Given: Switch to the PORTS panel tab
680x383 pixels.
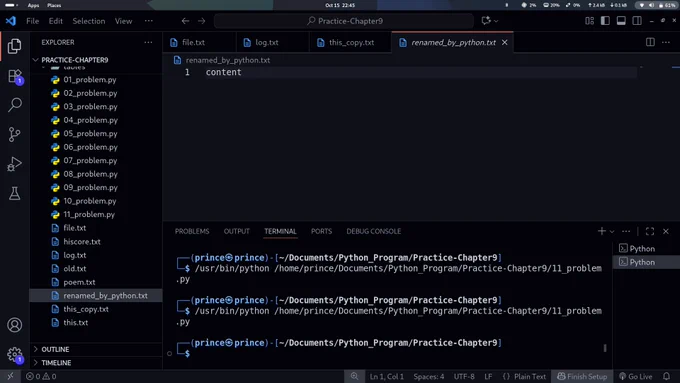Looking at the screenshot, I should [x=321, y=231].
